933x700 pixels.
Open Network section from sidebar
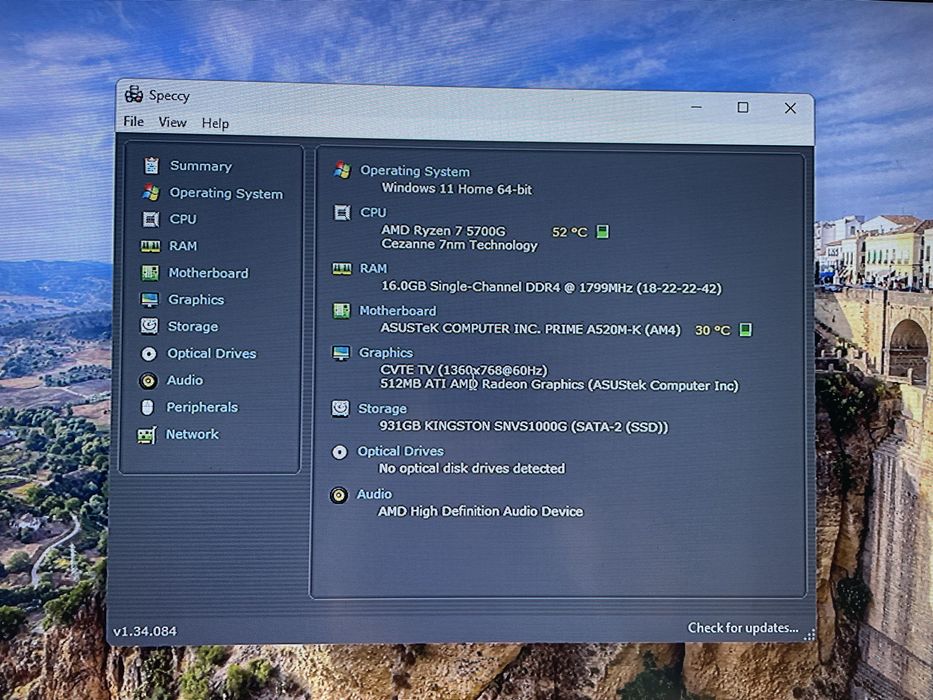pos(192,434)
